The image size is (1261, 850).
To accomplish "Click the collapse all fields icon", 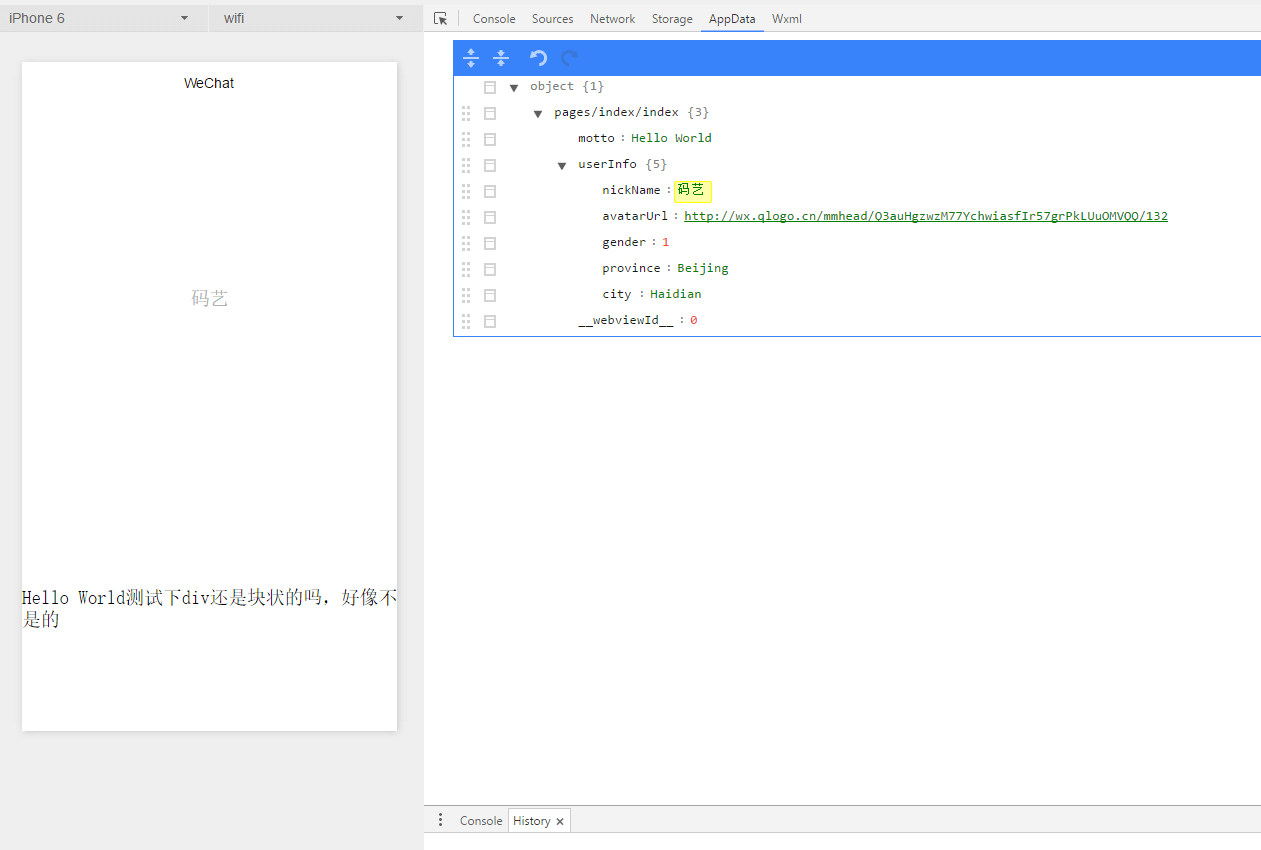I will (501, 58).
